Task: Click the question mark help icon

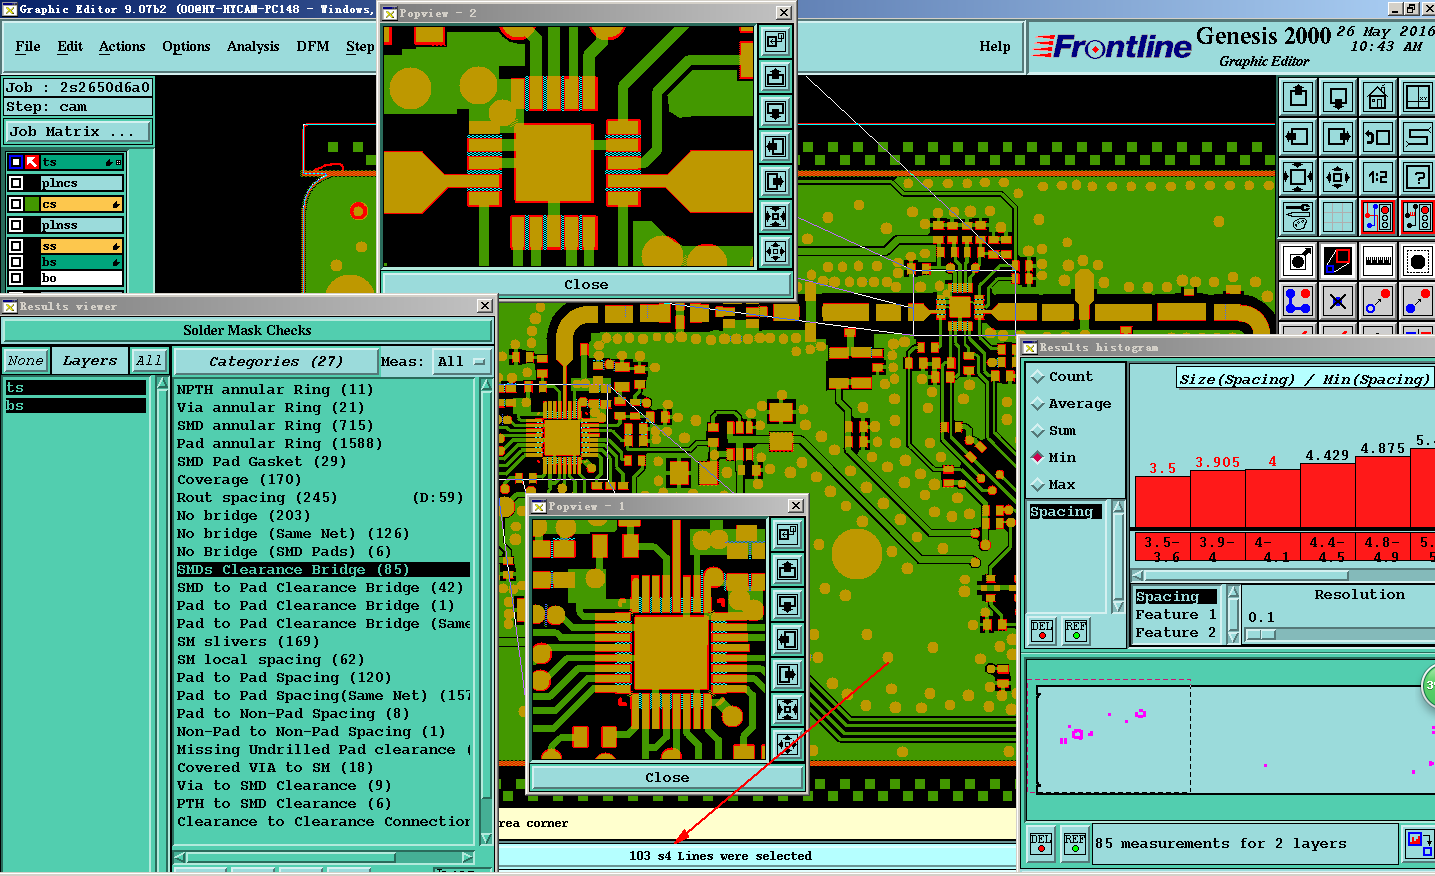Action: [1418, 177]
